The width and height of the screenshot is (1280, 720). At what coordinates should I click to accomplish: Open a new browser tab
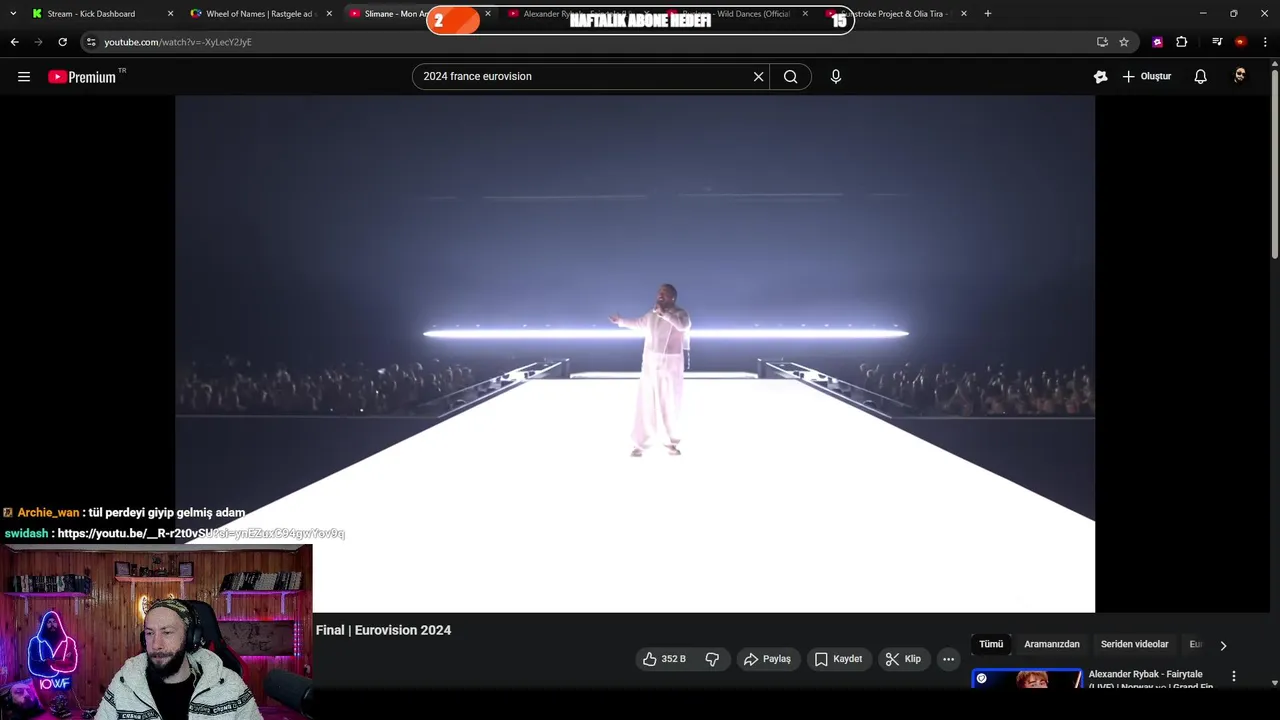click(x=987, y=14)
